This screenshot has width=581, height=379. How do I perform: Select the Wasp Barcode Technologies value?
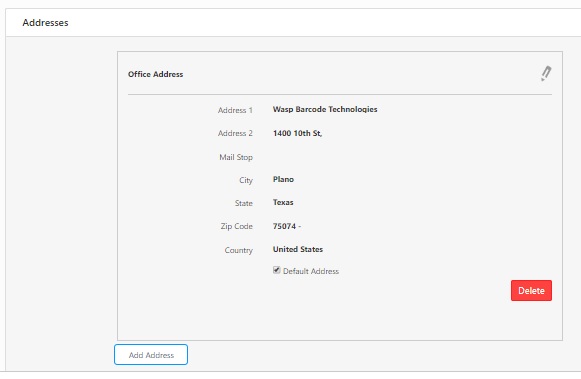coord(325,109)
